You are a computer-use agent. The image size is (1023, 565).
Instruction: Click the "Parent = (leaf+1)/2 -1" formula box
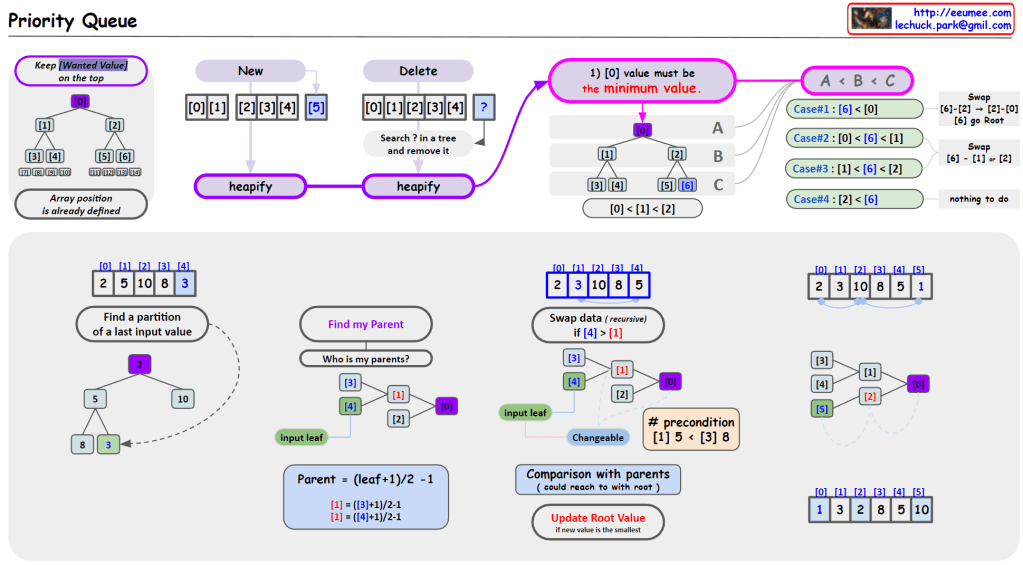(x=365, y=495)
